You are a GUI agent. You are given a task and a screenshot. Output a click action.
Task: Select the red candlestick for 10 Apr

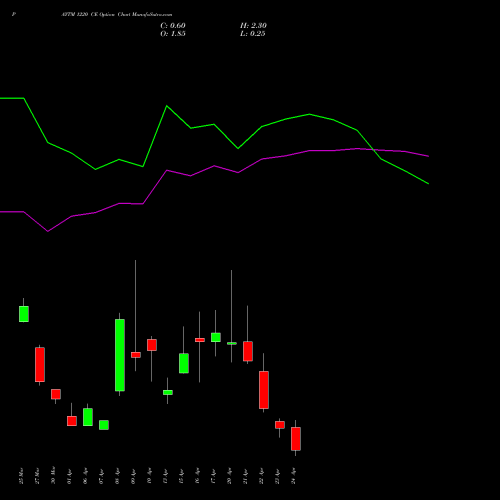[x=152, y=345]
